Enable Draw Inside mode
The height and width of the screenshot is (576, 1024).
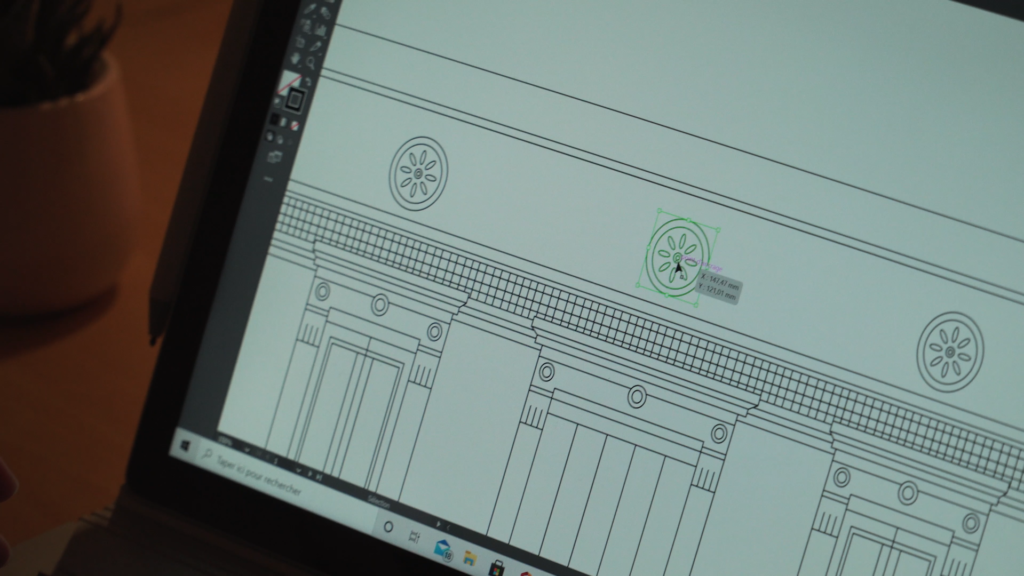pyautogui.click(x=289, y=142)
